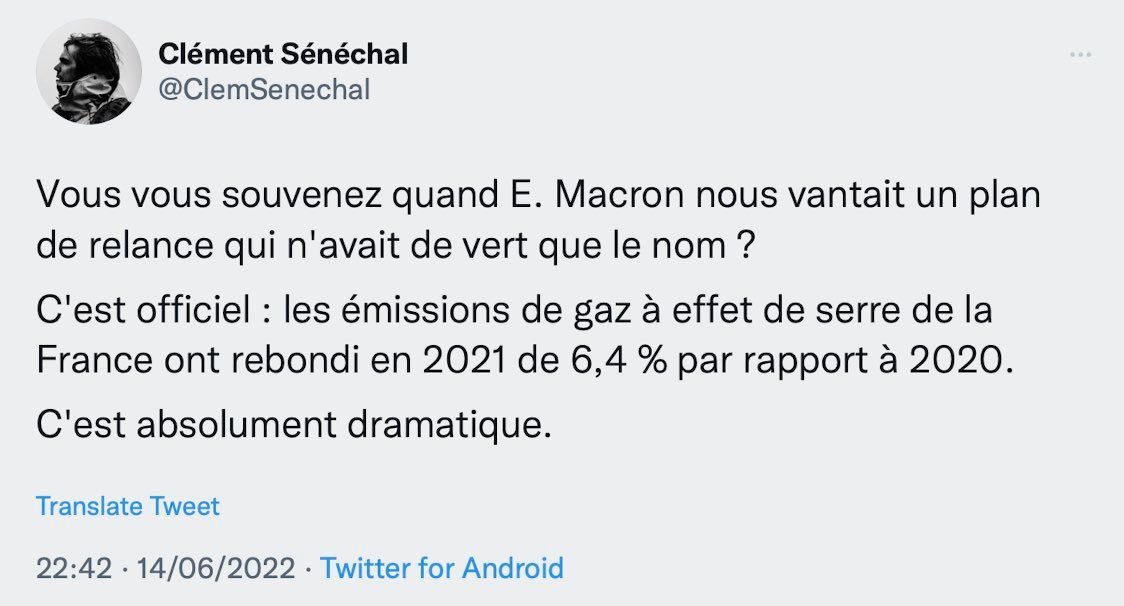The height and width of the screenshot is (606, 1124).
Task: Visit the Clément Sénéchal display name link
Action: tap(283, 54)
